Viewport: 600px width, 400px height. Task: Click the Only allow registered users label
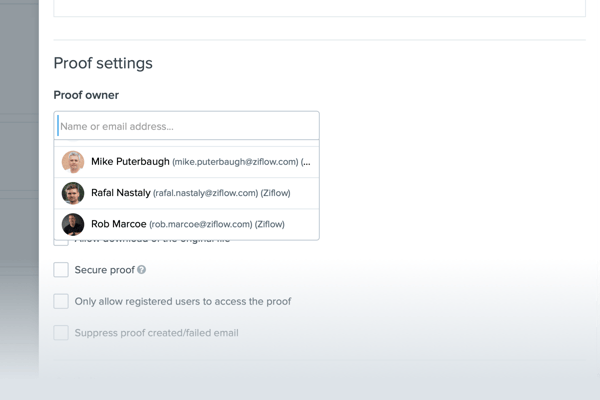[182, 301]
